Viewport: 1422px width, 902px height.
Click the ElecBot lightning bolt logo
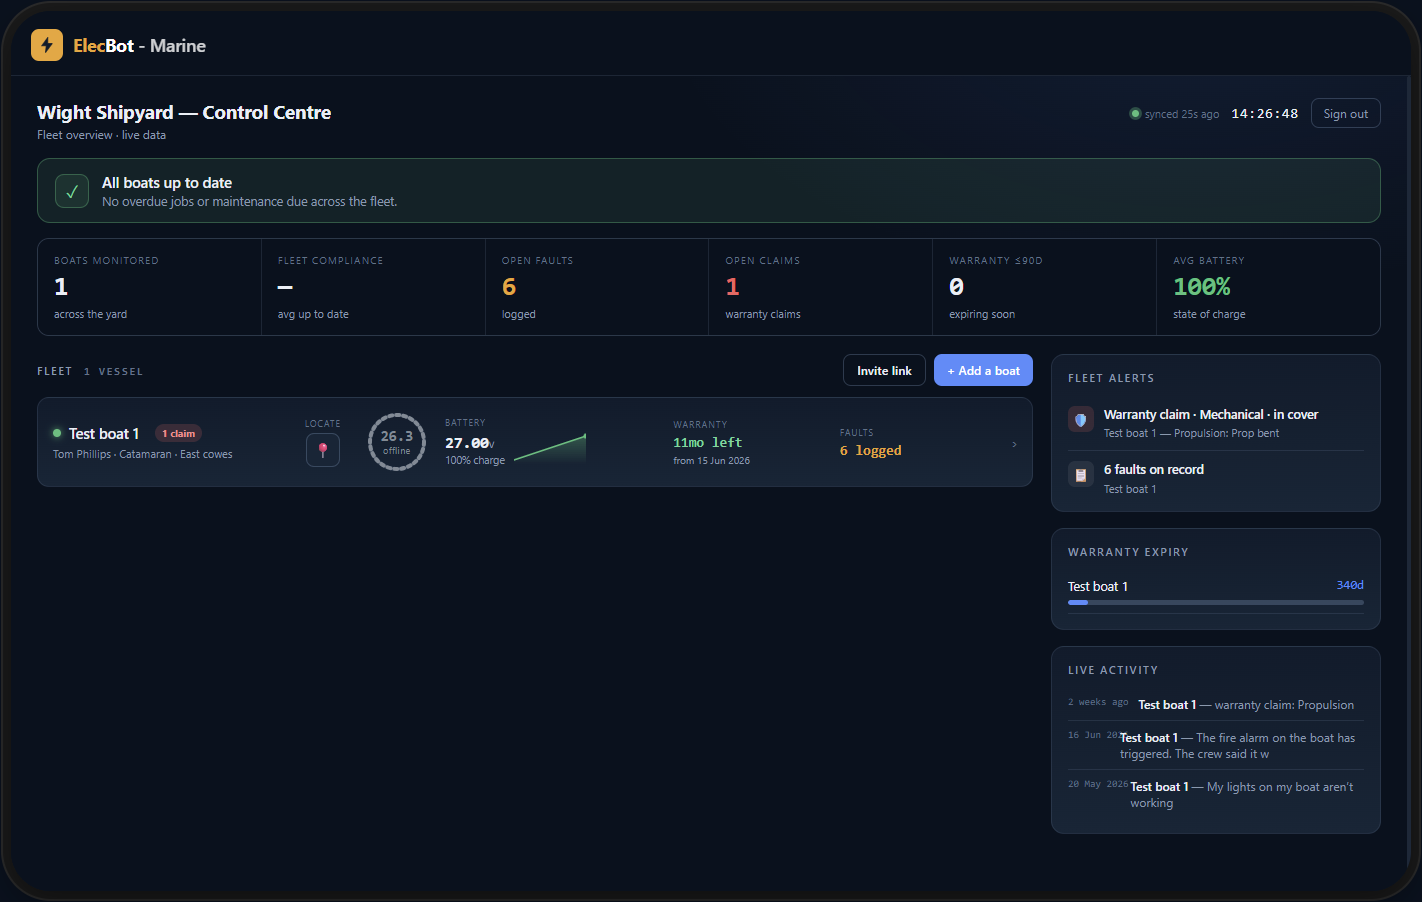(x=47, y=45)
